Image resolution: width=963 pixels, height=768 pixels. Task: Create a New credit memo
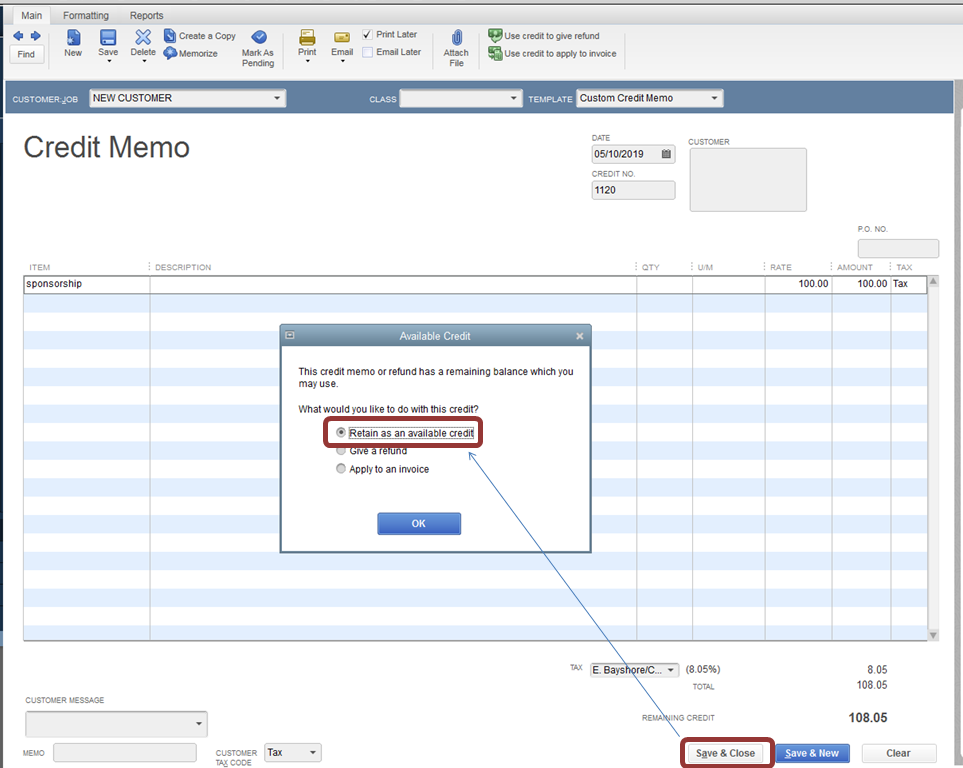click(x=73, y=43)
